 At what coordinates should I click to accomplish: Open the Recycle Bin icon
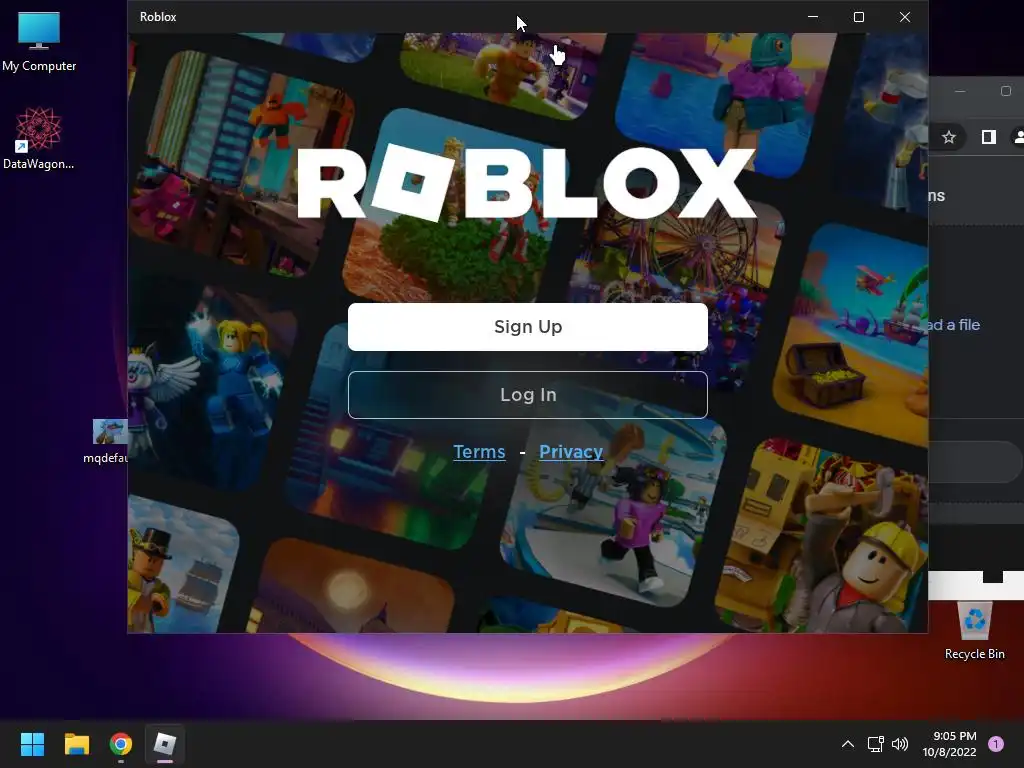click(x=974, y=631)
